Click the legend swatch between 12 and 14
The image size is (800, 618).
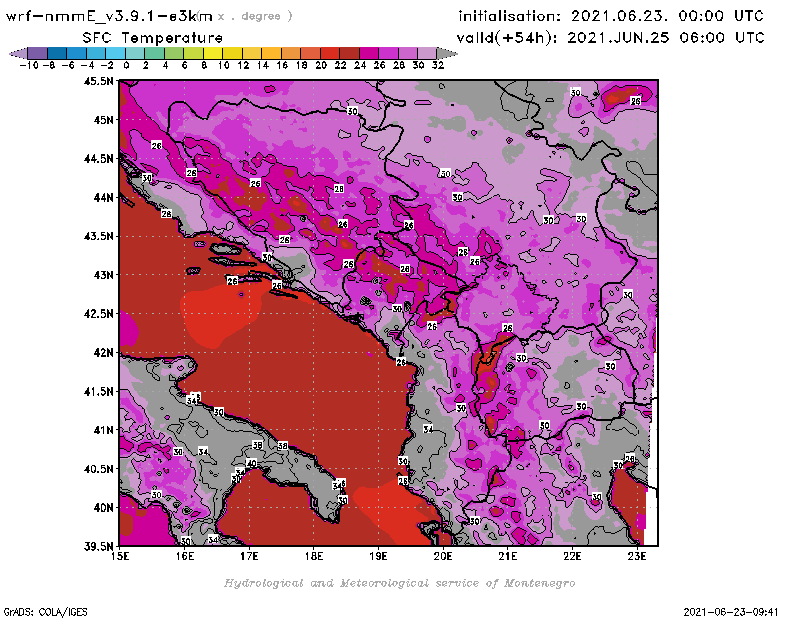pyautogui.click(x=252, y=53)
